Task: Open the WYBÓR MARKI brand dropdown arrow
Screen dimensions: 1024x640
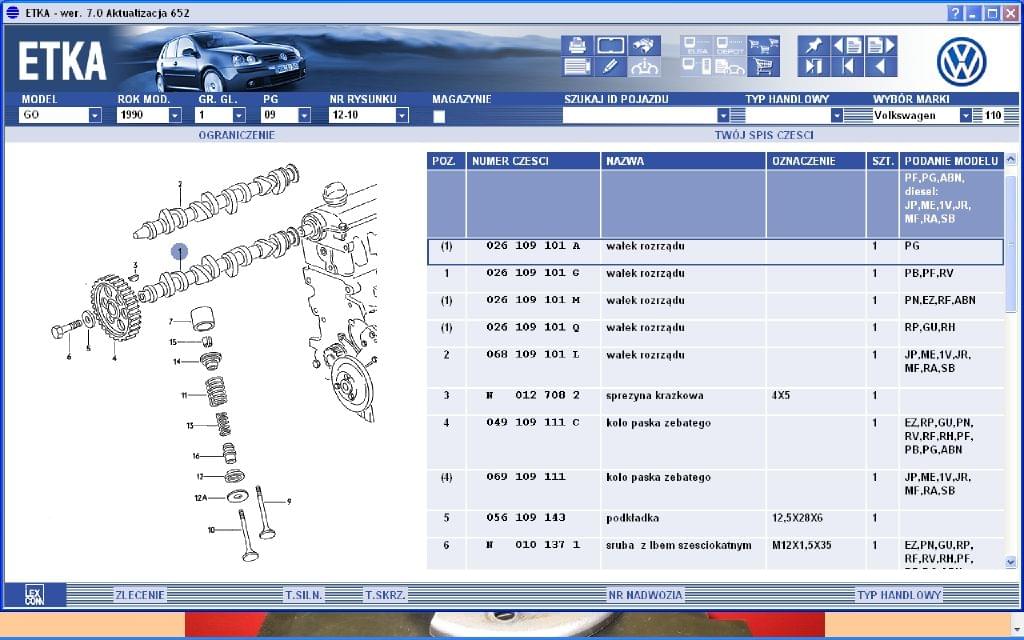Action: 966,116
